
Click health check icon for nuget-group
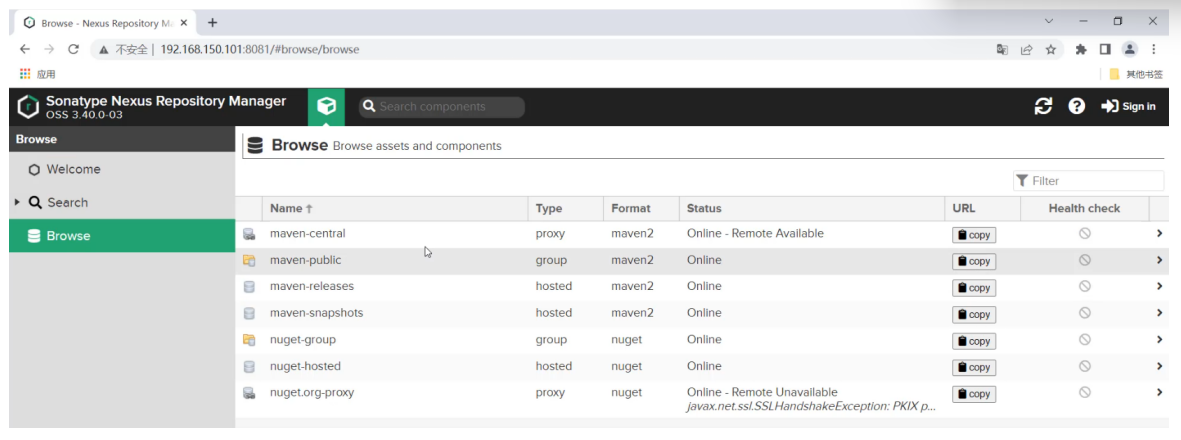[x=1085, y=340]
